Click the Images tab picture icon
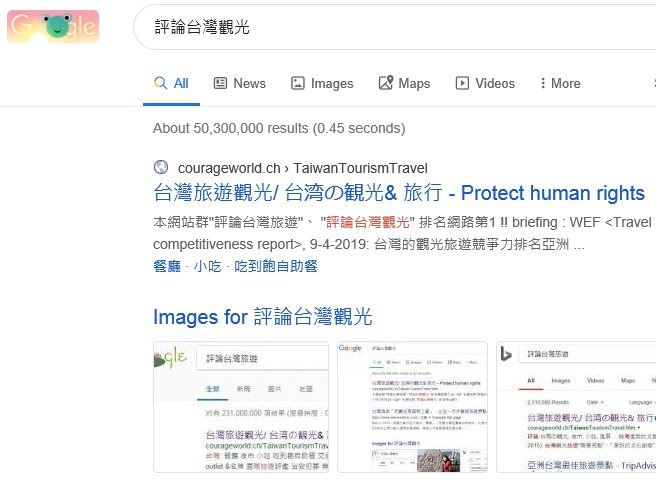The height and width of the screenshot is (479, 656). tap(297, 83)
